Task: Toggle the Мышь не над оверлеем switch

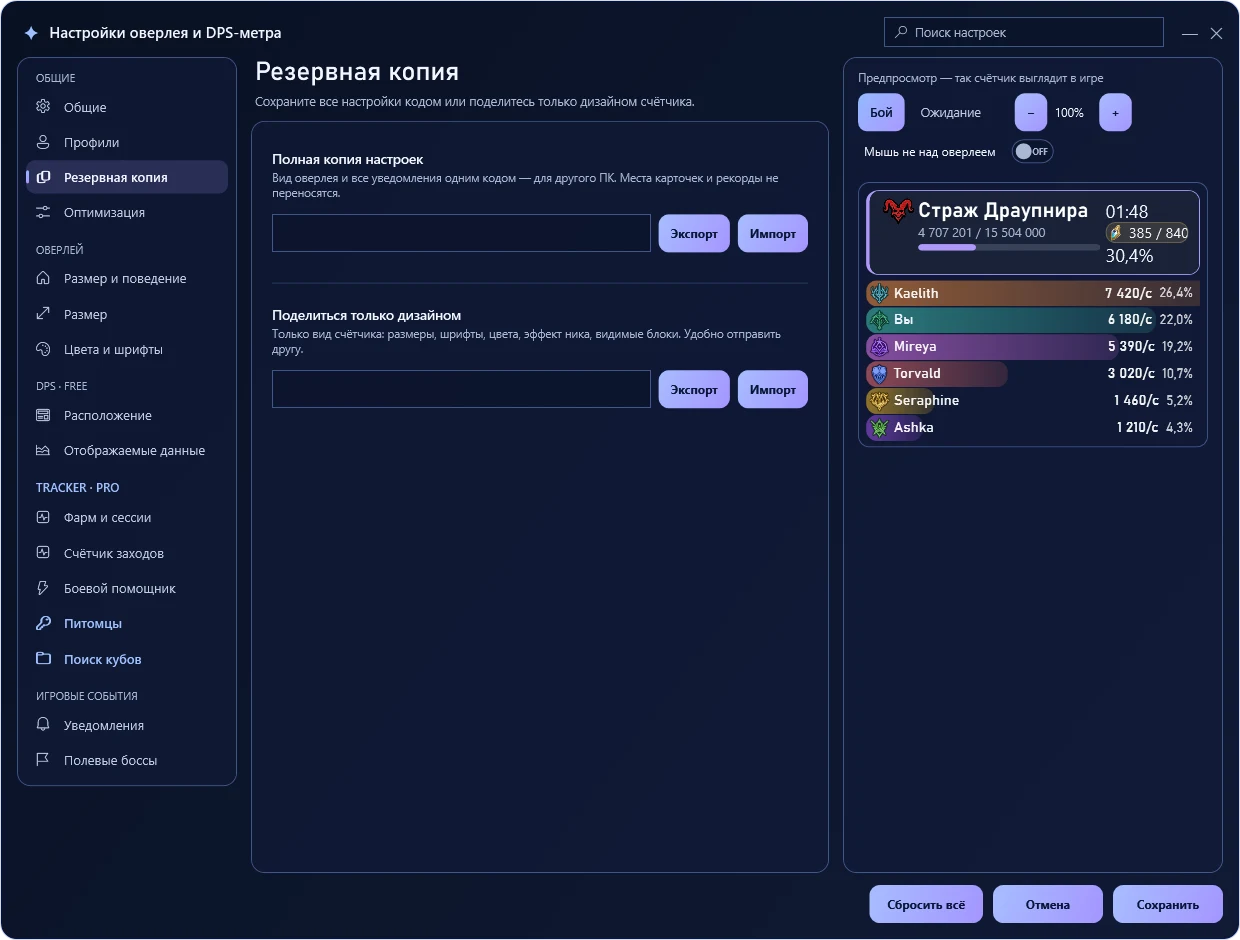Action: (x=1032, y=152)
